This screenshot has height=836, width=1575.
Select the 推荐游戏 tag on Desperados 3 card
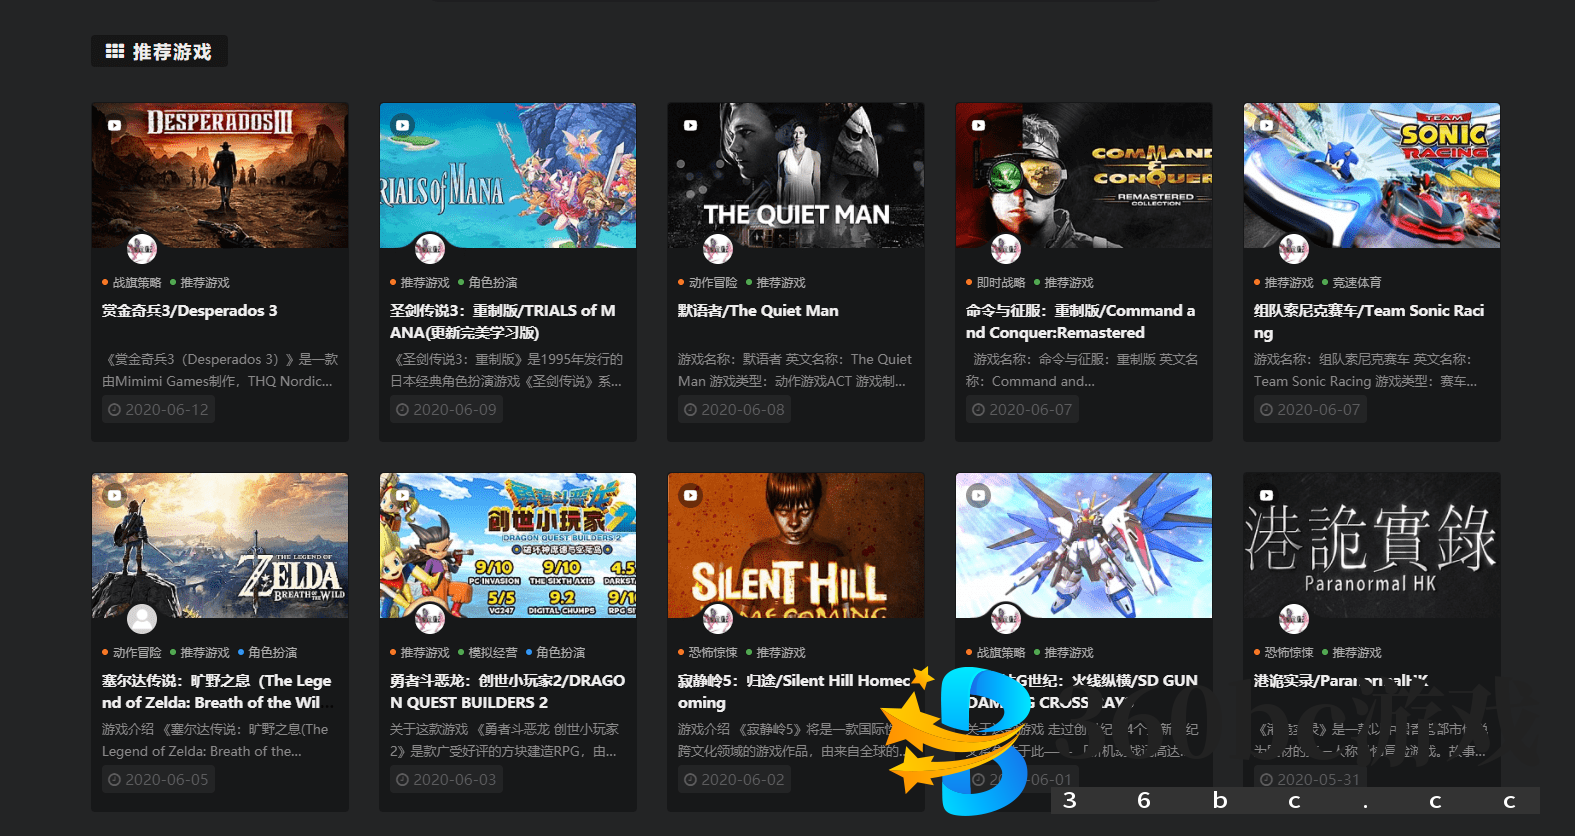[x=205, y=283]
